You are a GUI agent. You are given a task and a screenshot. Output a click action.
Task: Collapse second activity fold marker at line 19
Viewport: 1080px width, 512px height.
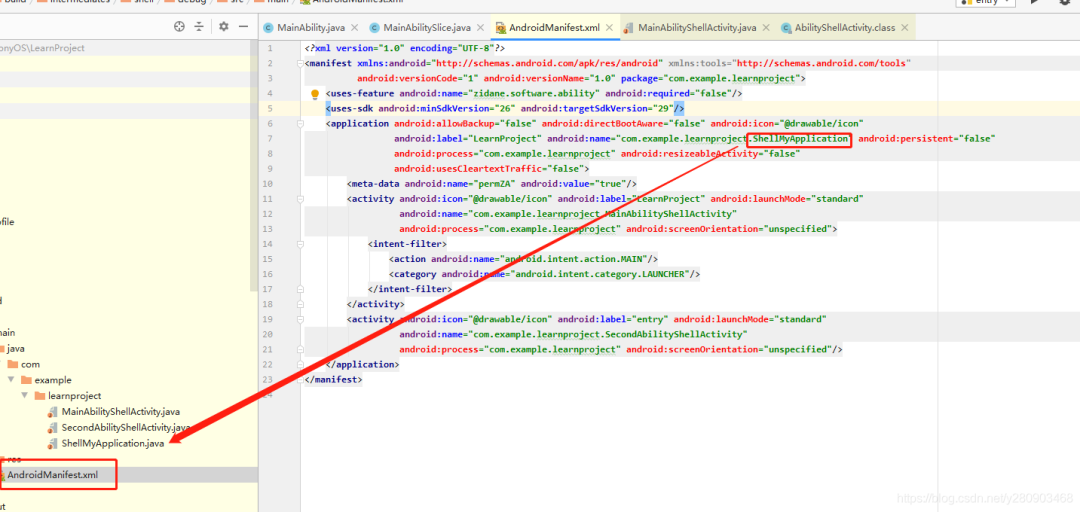click(300, 319)
